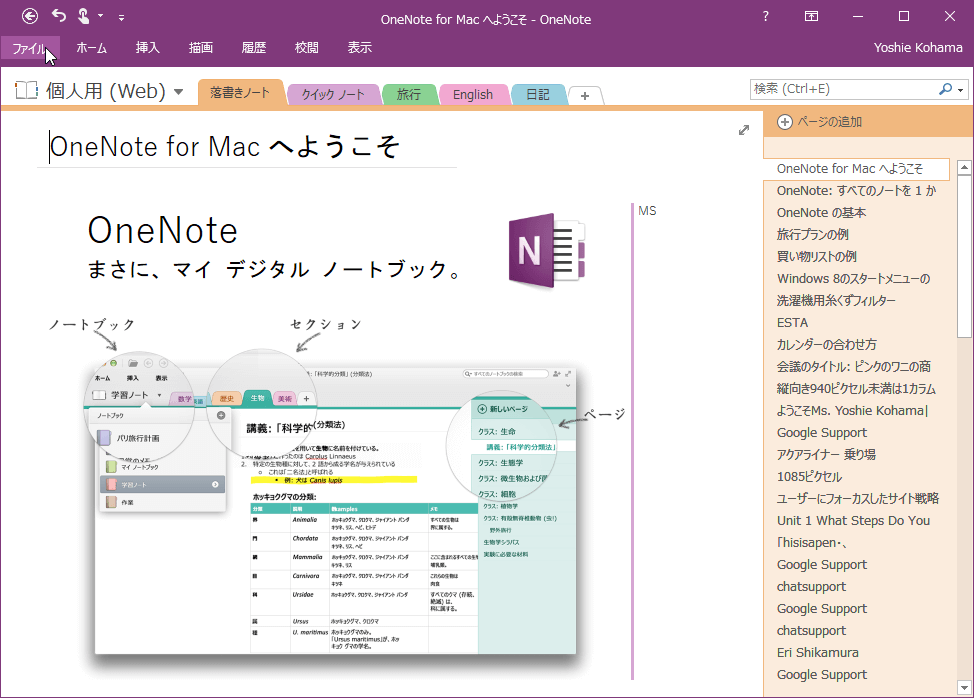
Task: Select the OneNote for Mac へようこそ page entry
Action: [x=856, y=169]
